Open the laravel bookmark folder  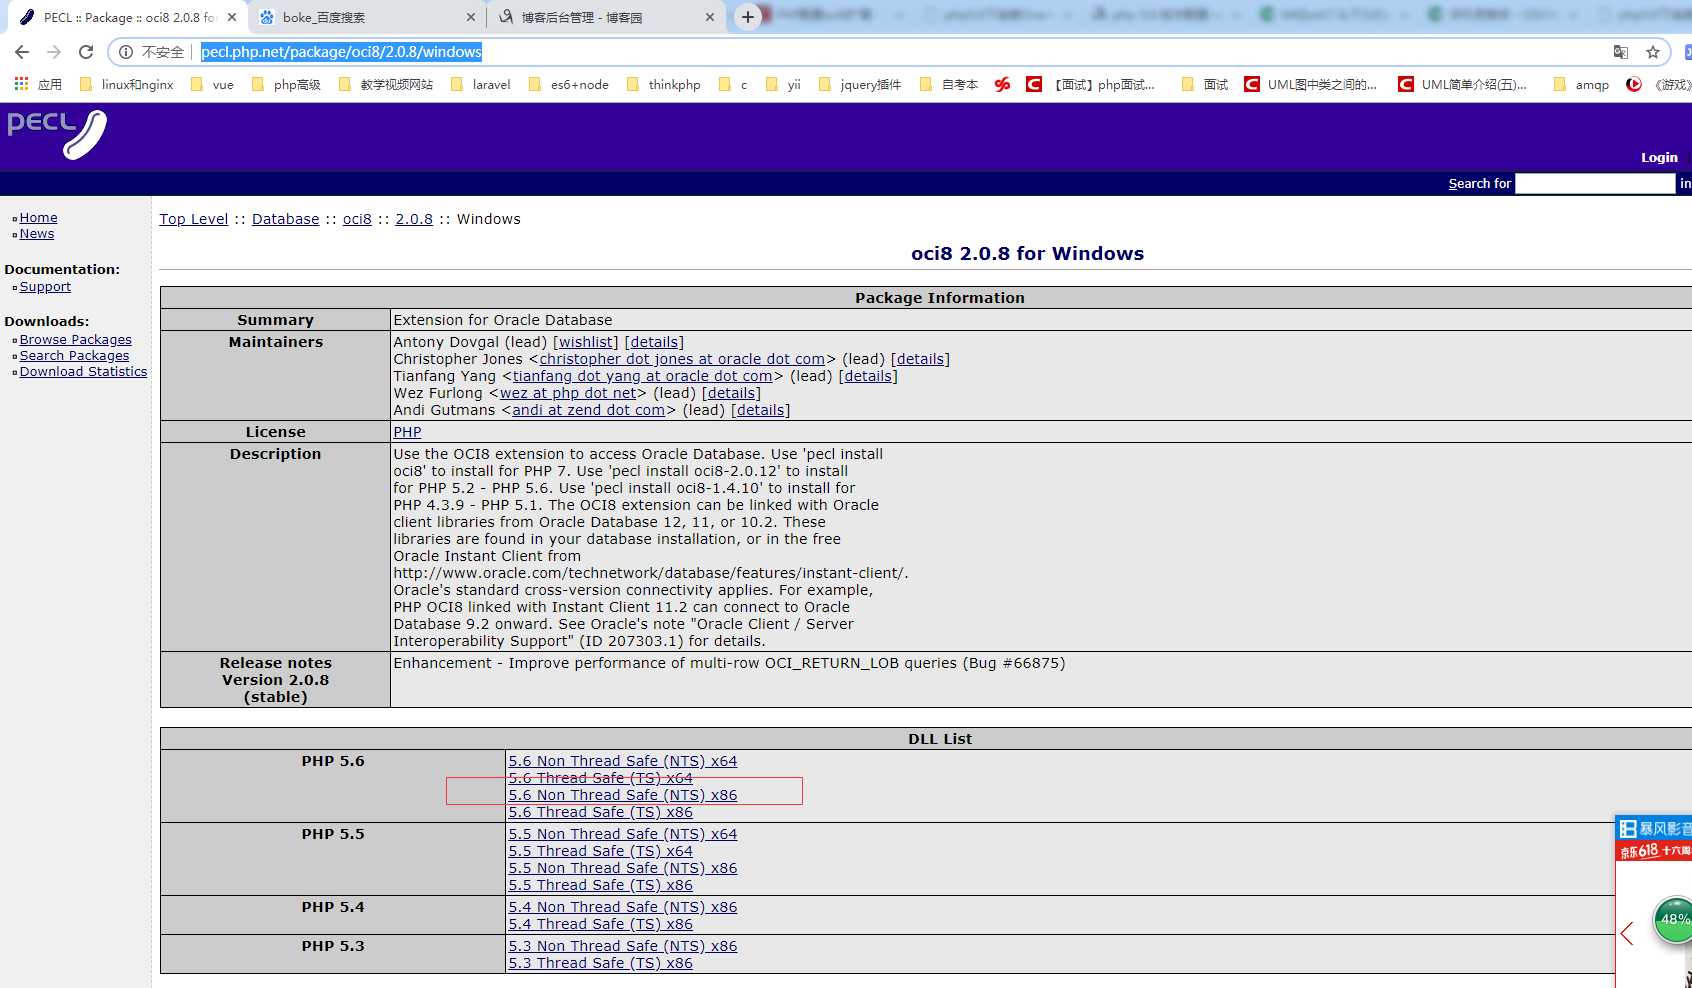click(x=480, y=84)
